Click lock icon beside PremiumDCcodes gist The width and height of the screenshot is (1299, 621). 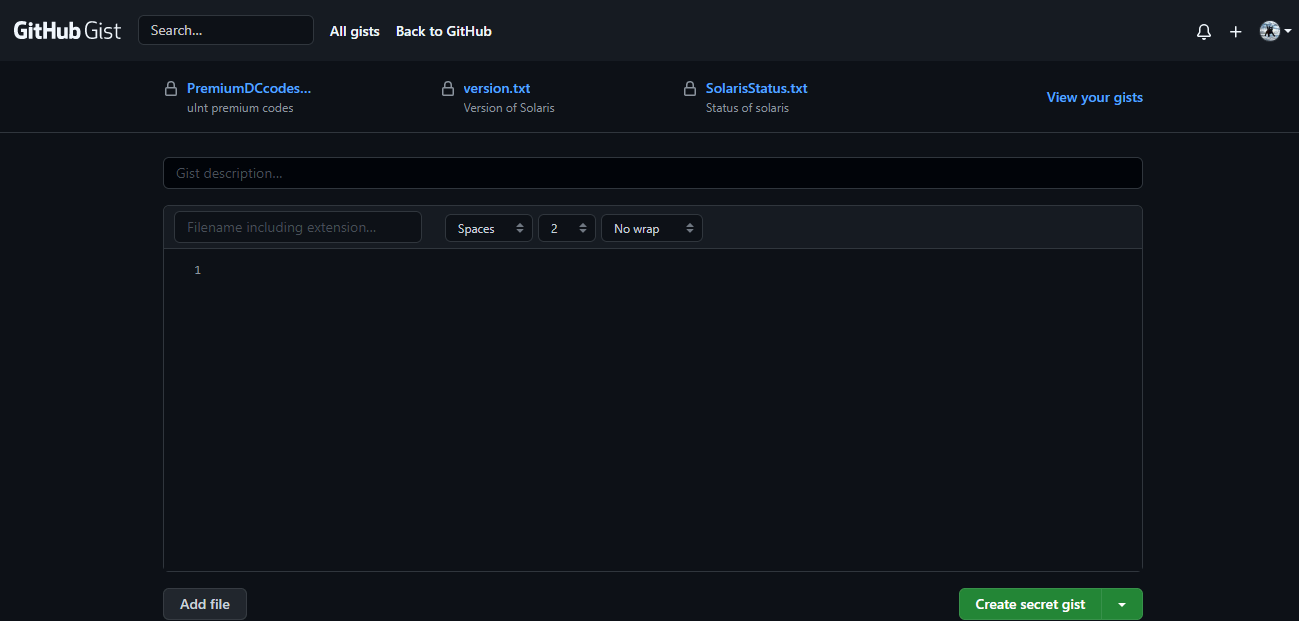point(172,89)
